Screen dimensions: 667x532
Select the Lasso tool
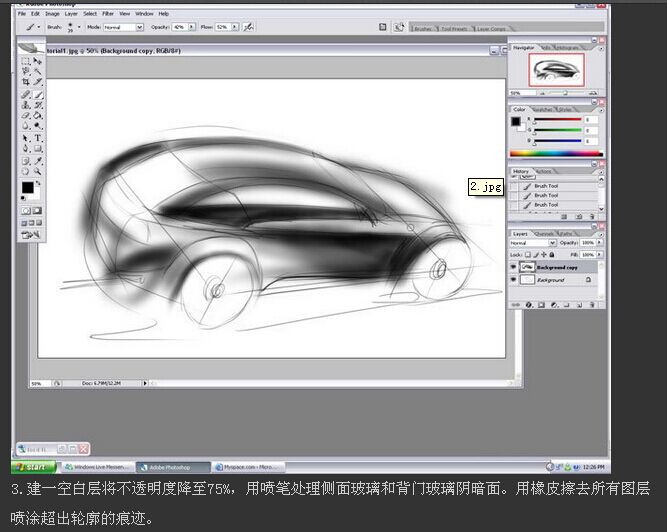tap(26, 71)
